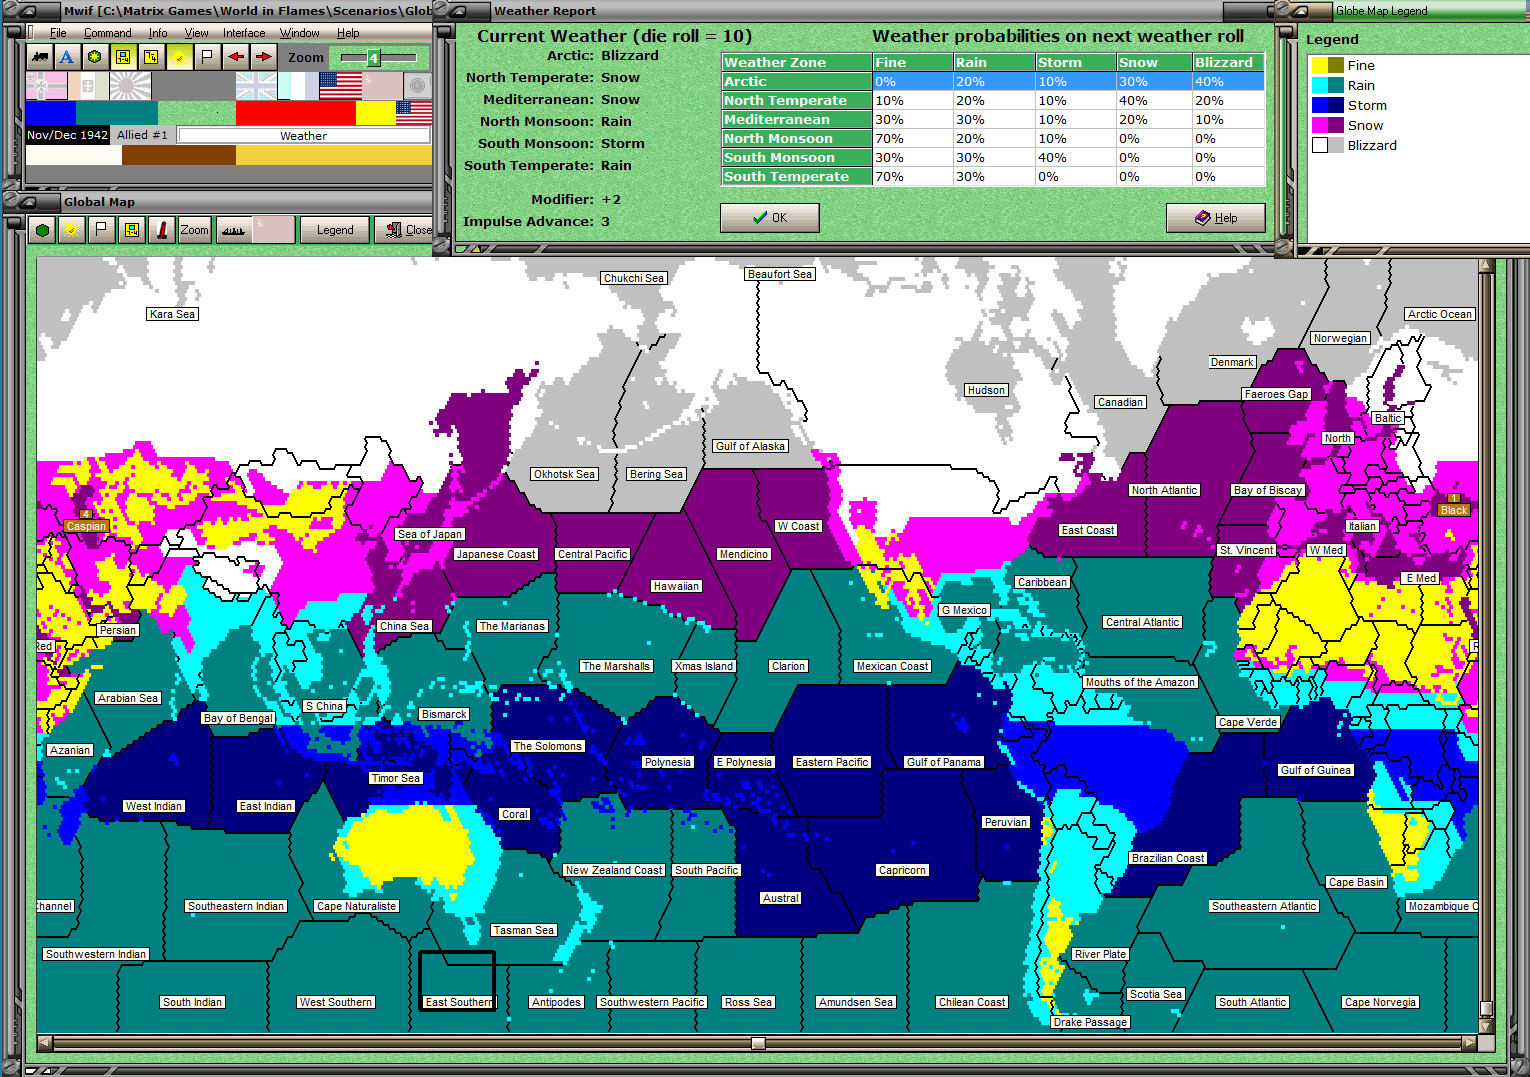
Task: Toggle the sun weather icon in main toolbar
Action: 179,57
